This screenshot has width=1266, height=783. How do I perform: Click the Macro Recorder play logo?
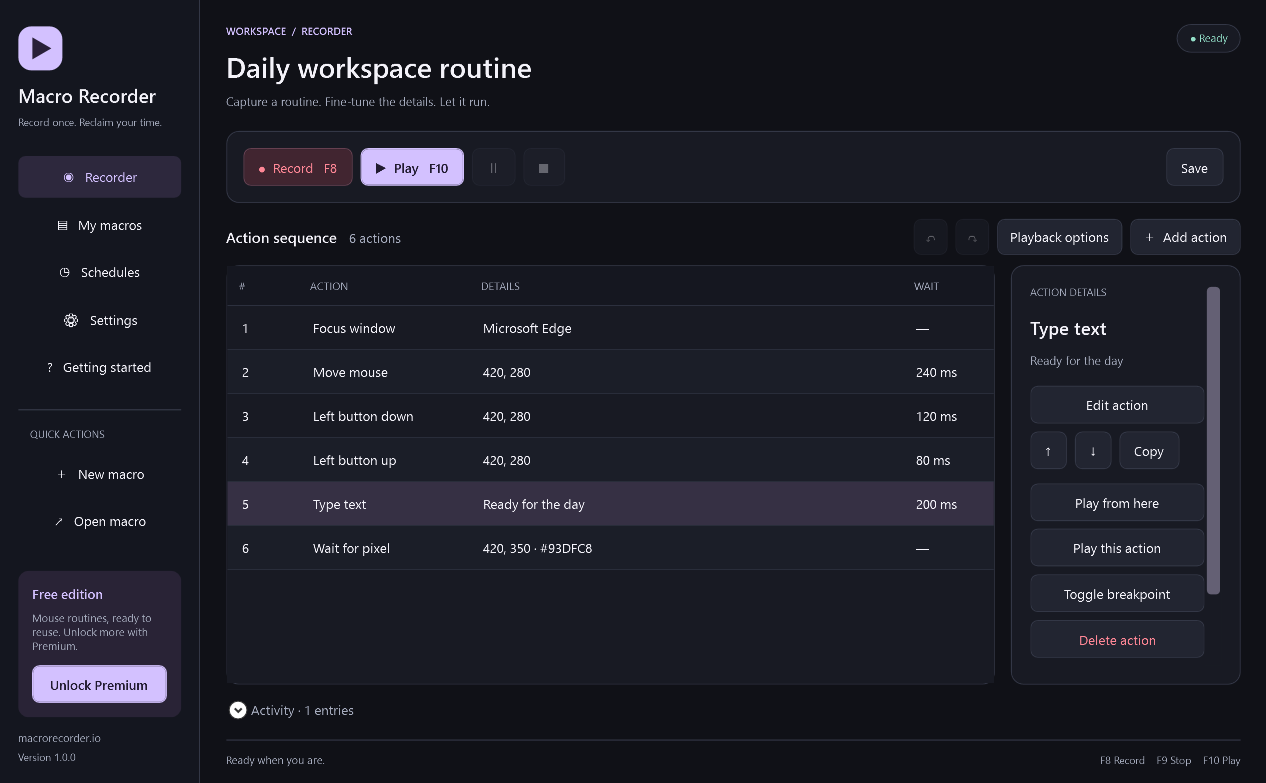(40, 48)
